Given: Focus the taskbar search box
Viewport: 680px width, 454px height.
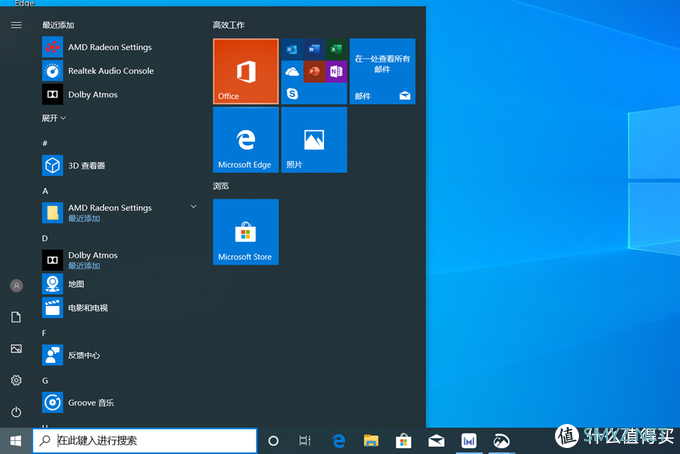Looking at the screenshot, I should coord(145,441).
